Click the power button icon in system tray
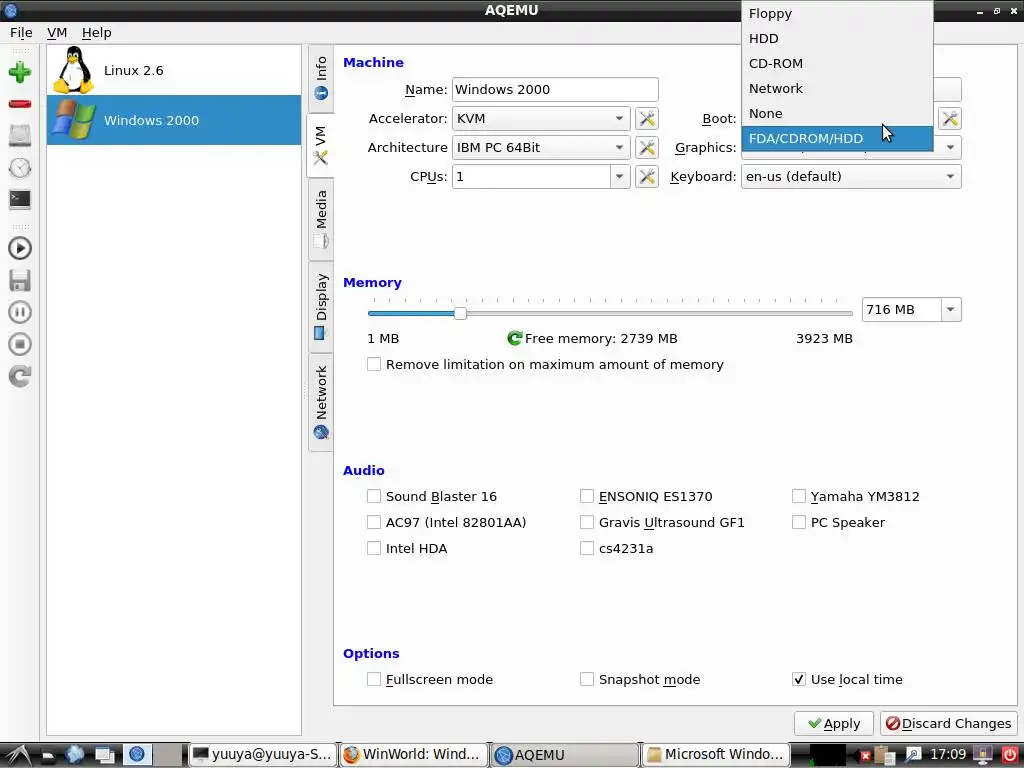 click(x=1010, y=755)
